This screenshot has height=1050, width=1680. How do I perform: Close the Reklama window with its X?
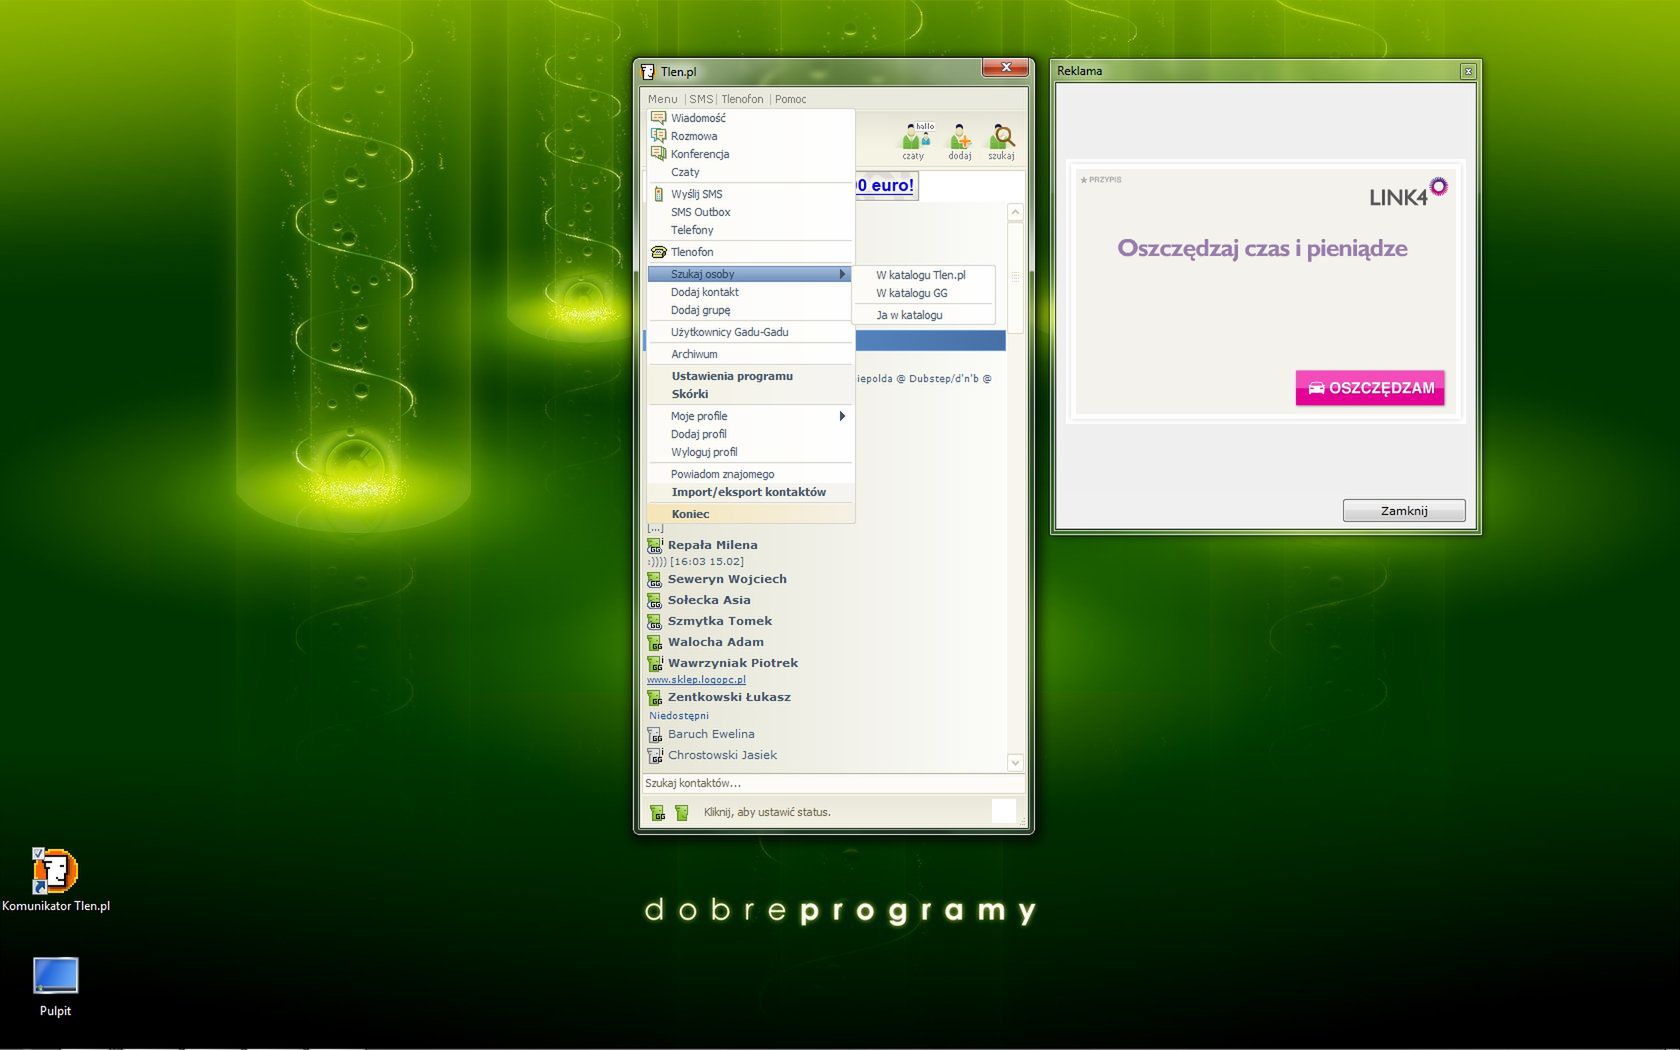click(x=1468, y=71)
